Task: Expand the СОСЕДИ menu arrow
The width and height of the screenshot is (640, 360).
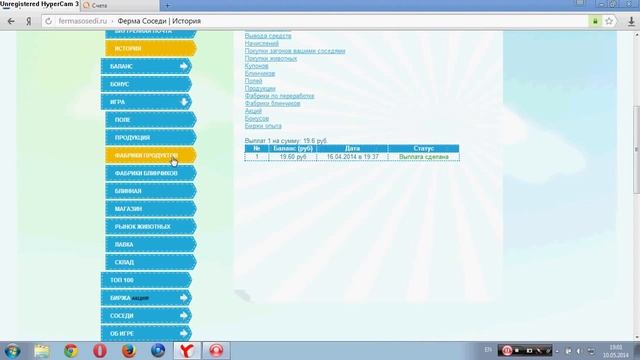Action: tap(184, 316)
